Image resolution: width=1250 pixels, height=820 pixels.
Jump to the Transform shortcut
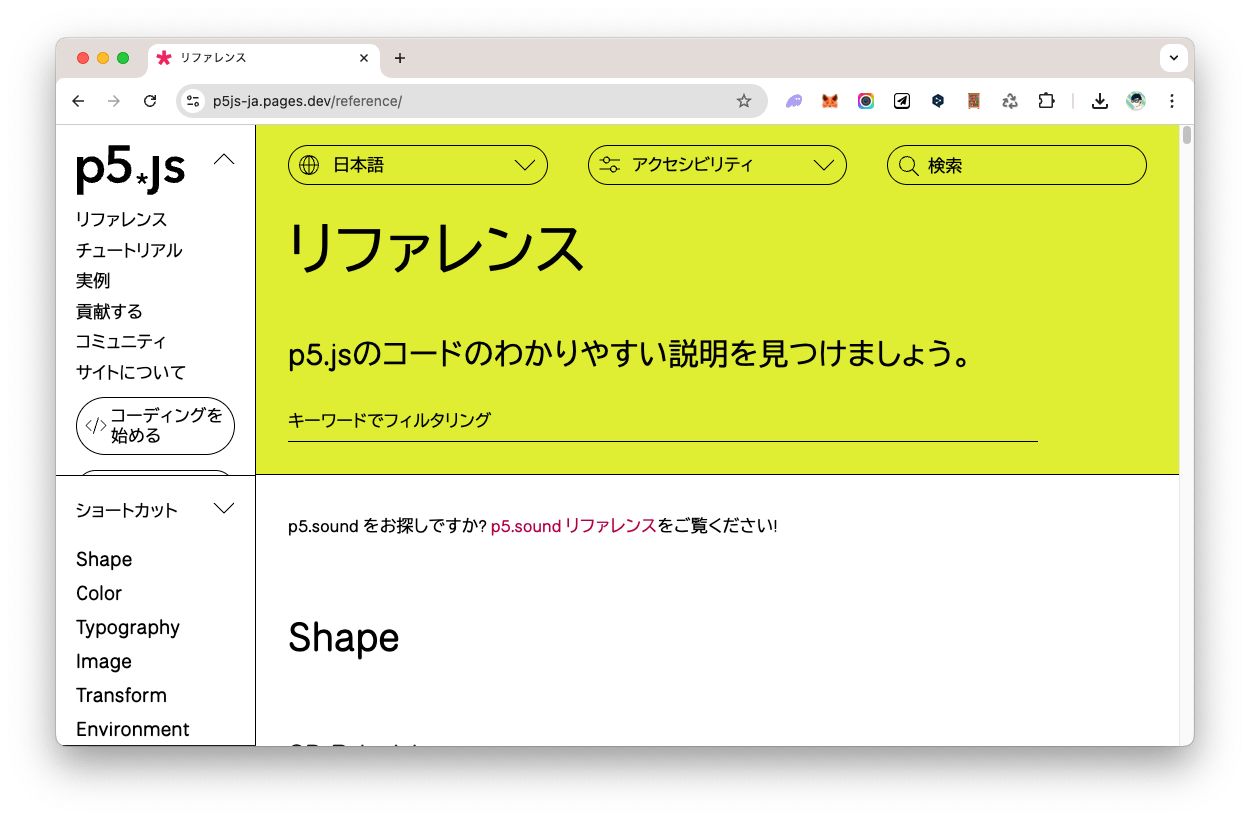(121, 695)
